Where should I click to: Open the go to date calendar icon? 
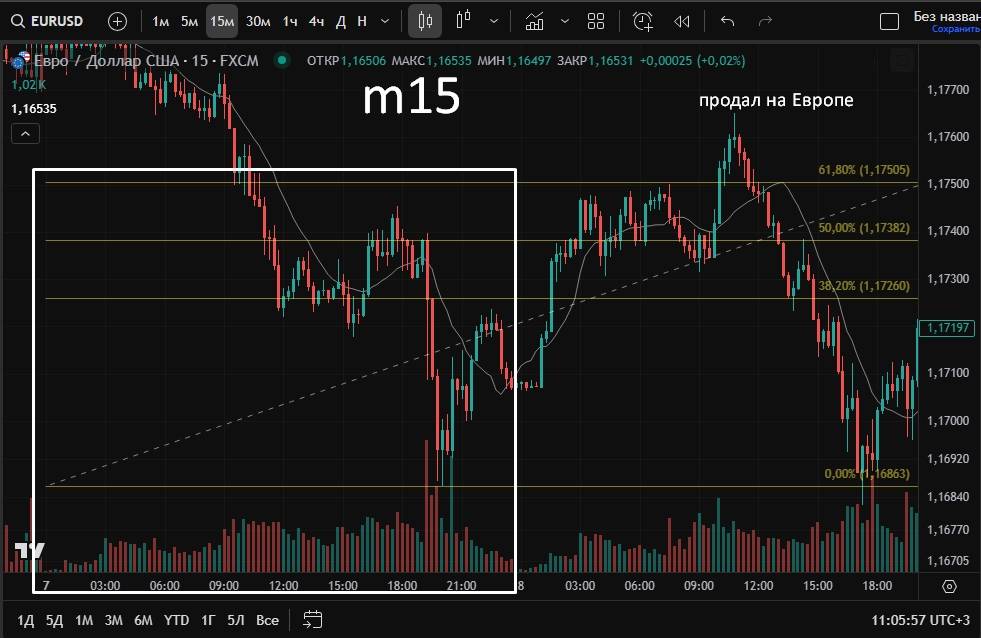click(313, 620)
